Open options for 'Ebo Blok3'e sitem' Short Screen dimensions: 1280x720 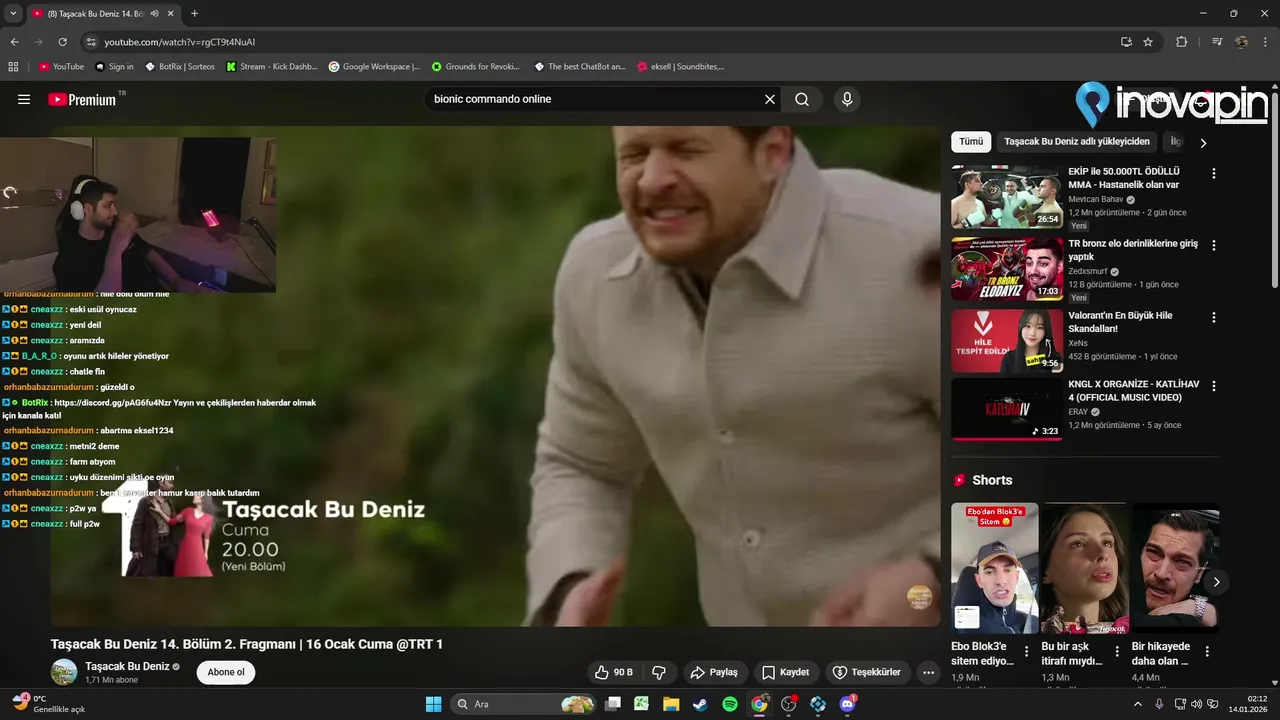point(1026,651)
